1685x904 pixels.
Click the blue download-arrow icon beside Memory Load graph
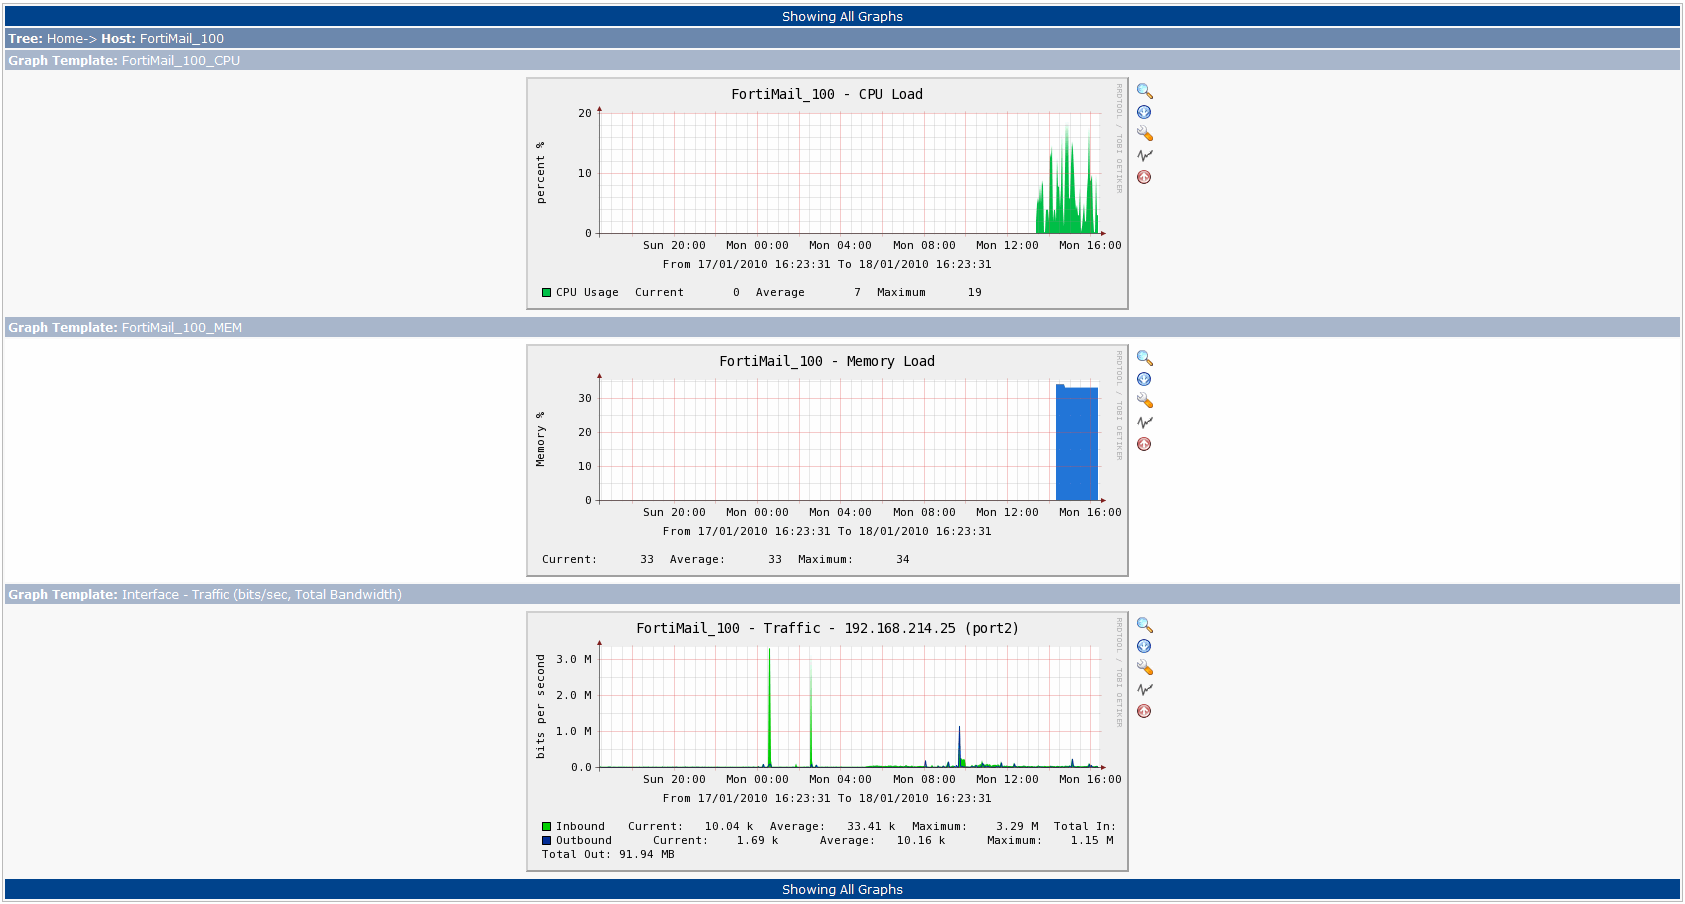click(1144, 379)
